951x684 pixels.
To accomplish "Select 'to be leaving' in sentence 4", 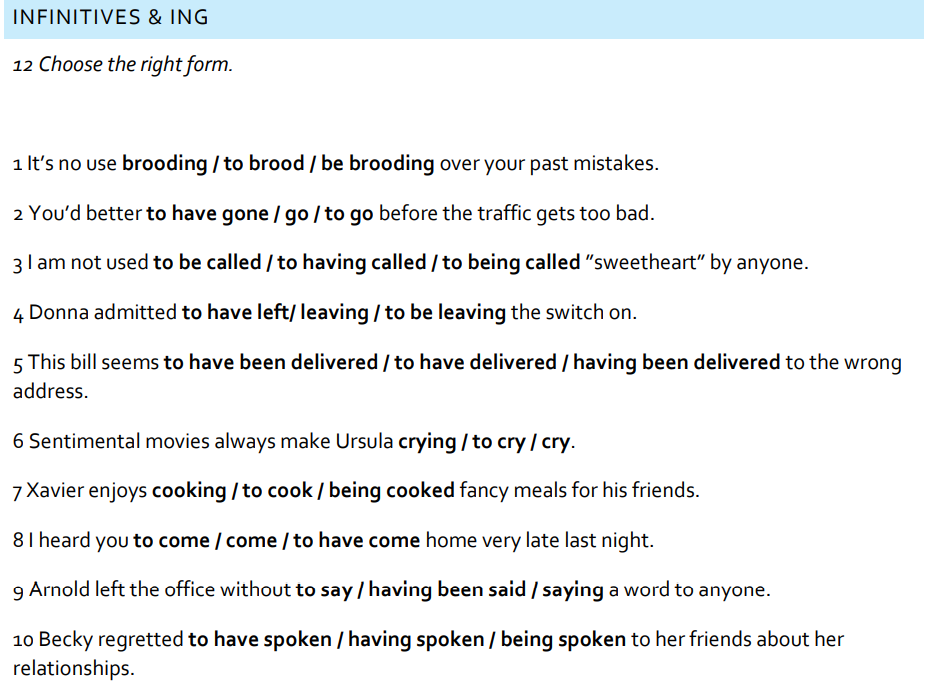I will 445,312.
